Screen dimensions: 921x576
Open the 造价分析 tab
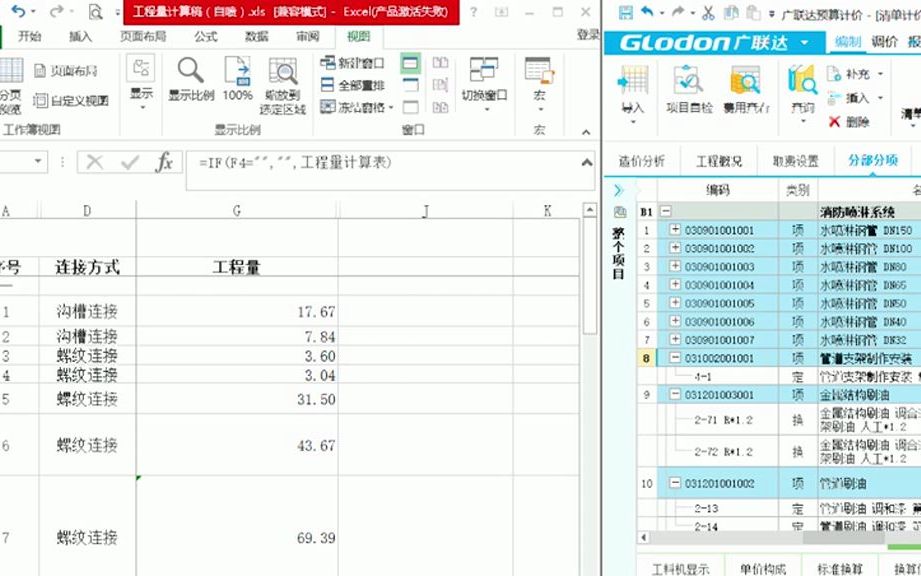(641, 160)
